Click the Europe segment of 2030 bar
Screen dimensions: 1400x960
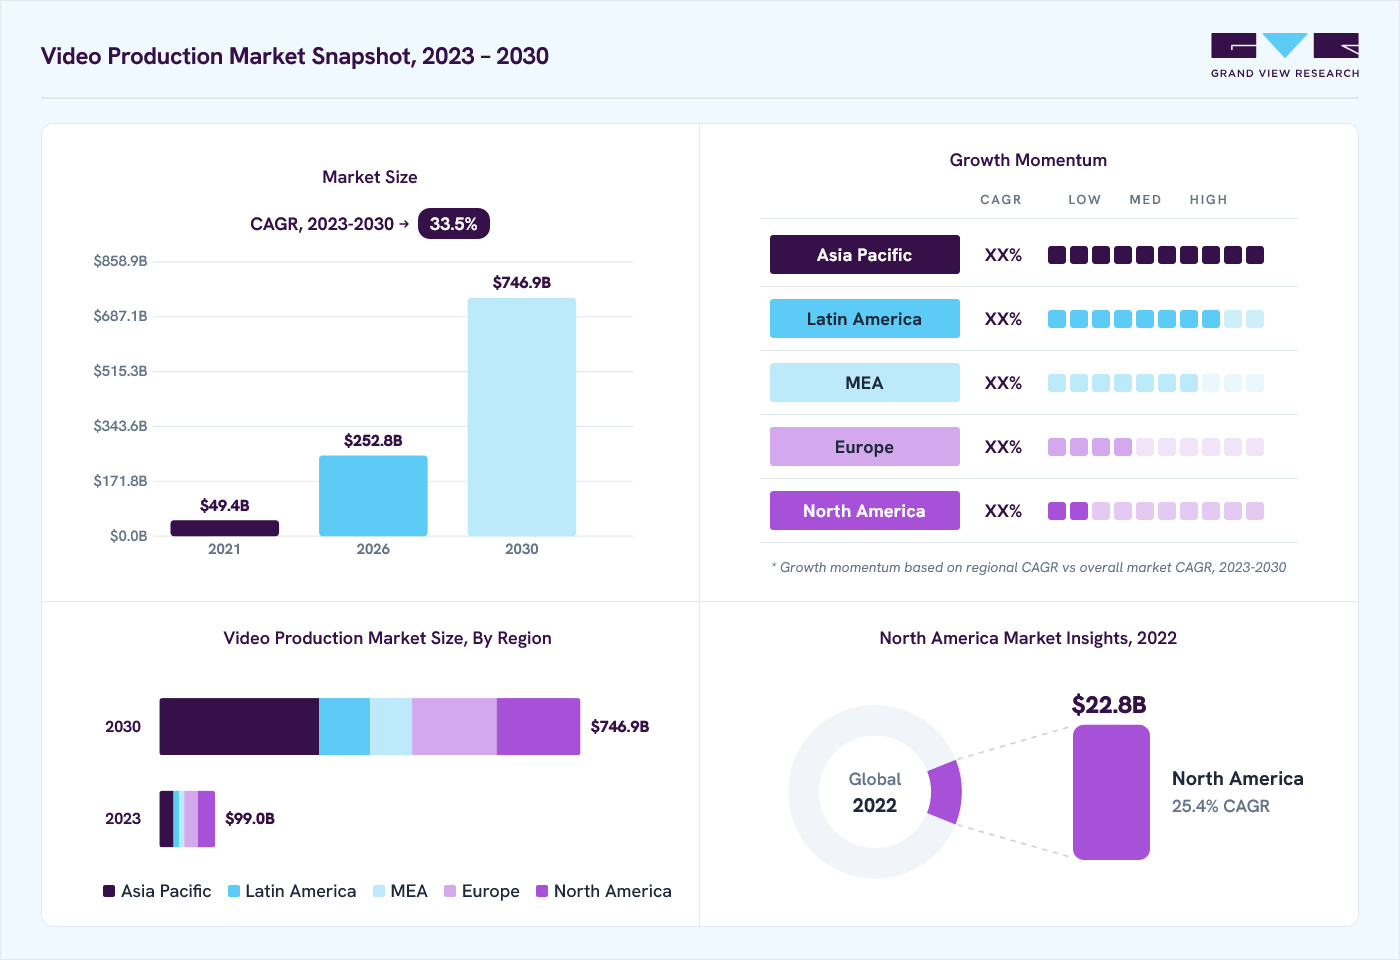coord(454,727)
